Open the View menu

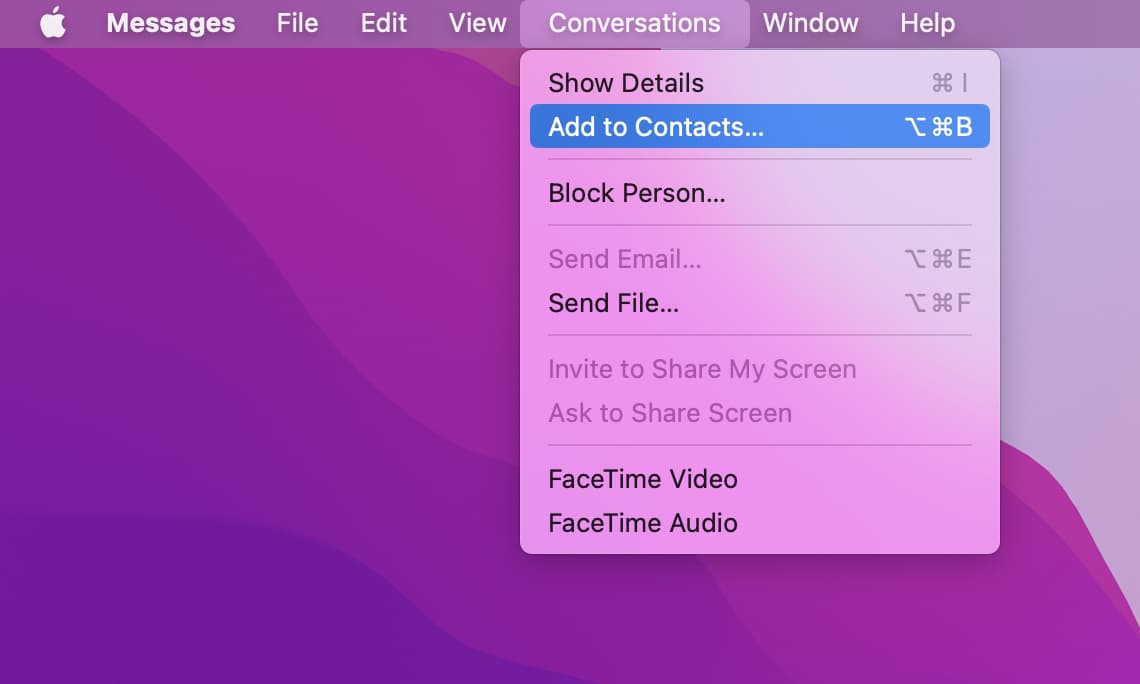pos(477,23)
